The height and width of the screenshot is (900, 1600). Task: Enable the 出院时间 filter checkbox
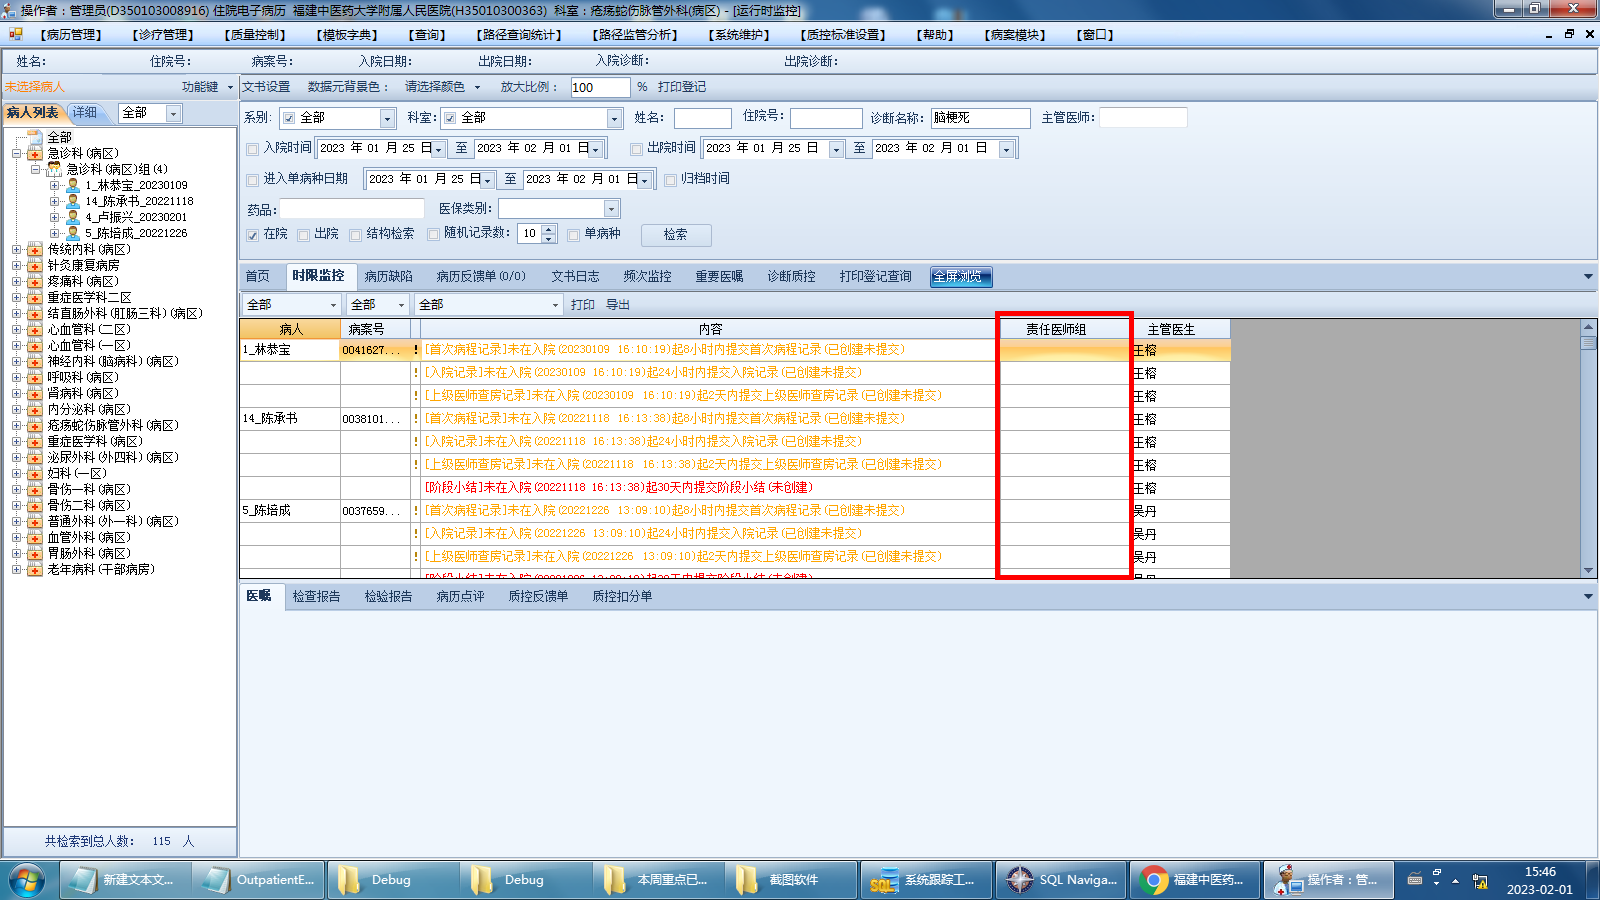(x=636, y=149)
